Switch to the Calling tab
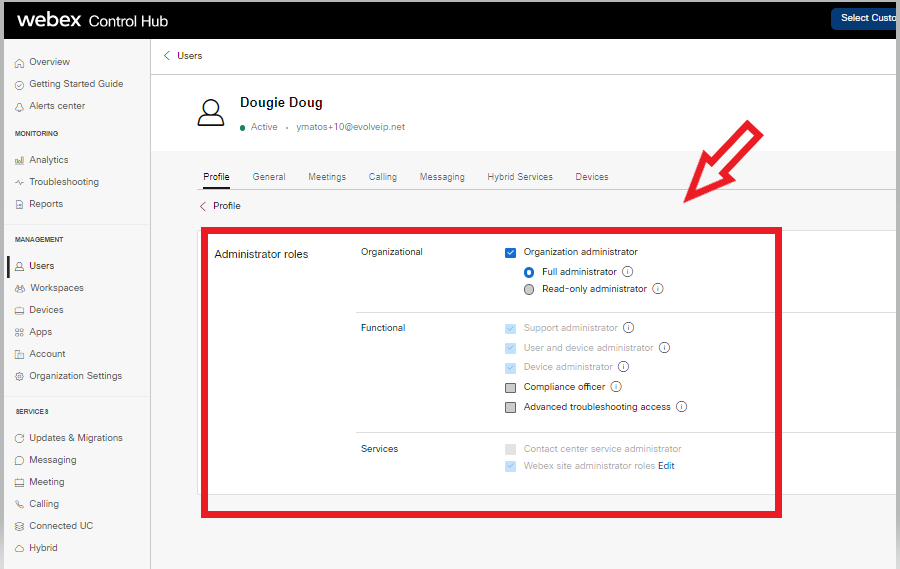The width and height of the screenshot is (900, 569). [x=382, y=177]
